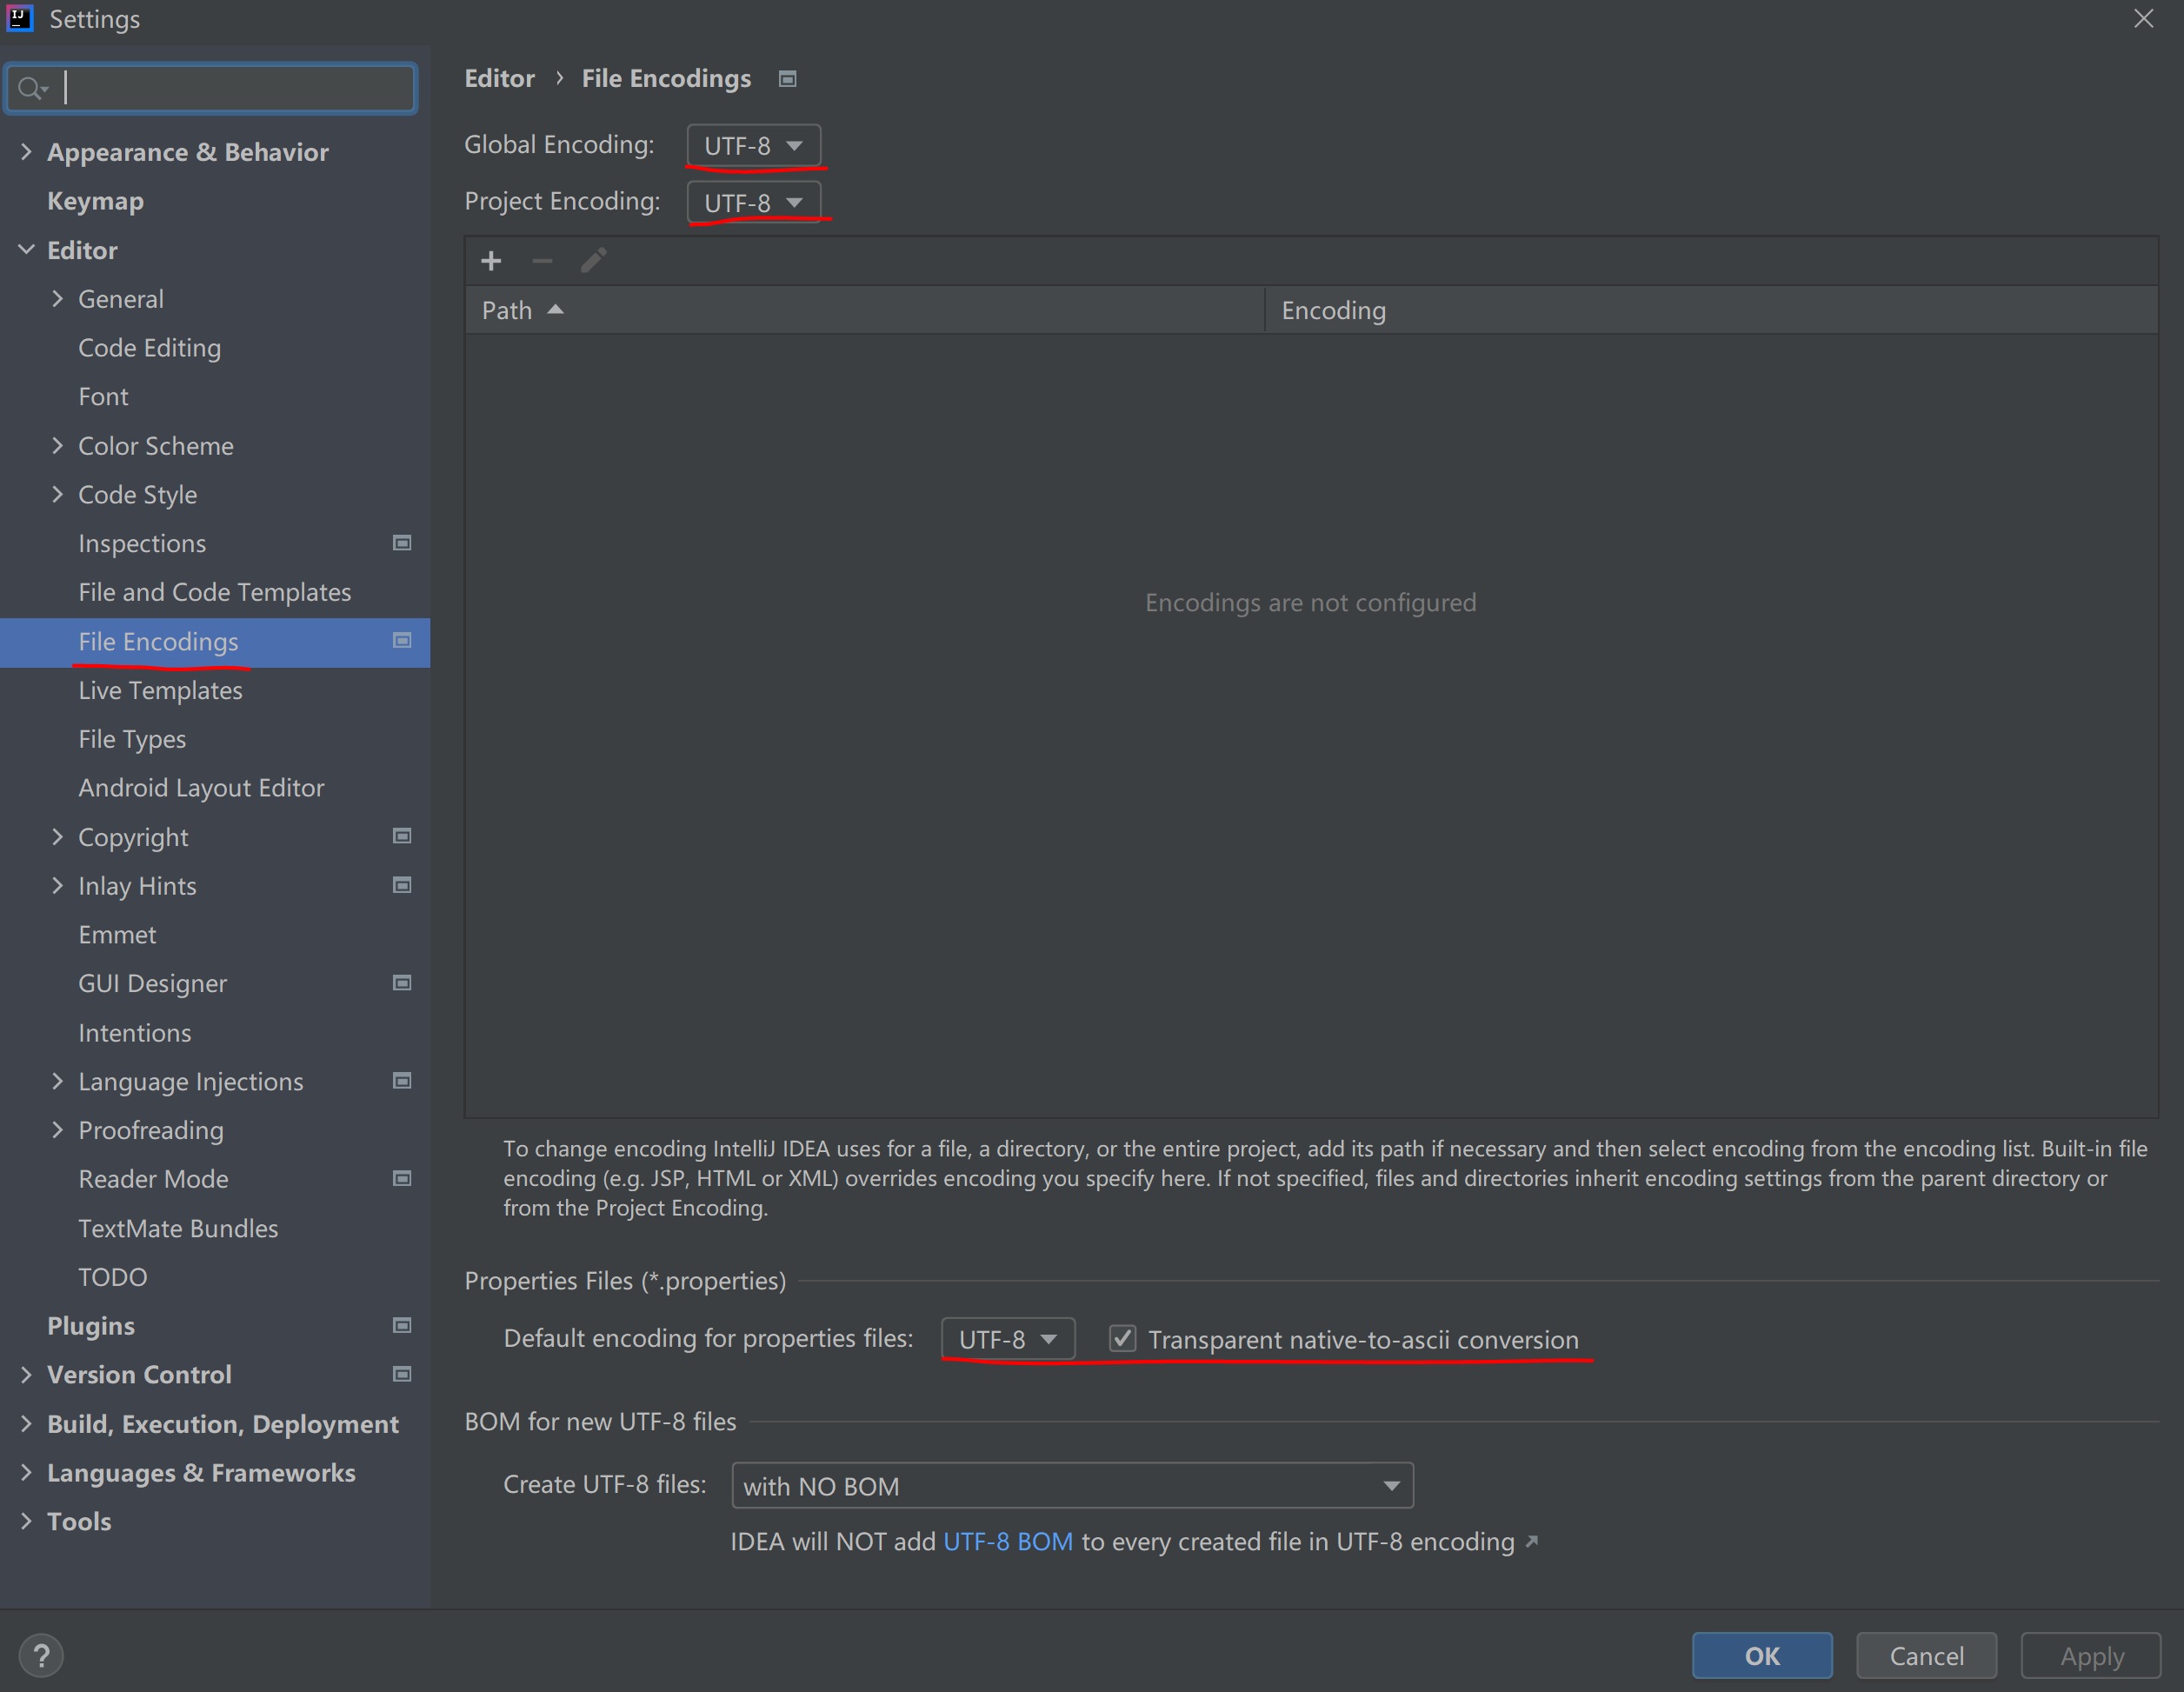Open the Global Encoding dropdown

point(754,146)
